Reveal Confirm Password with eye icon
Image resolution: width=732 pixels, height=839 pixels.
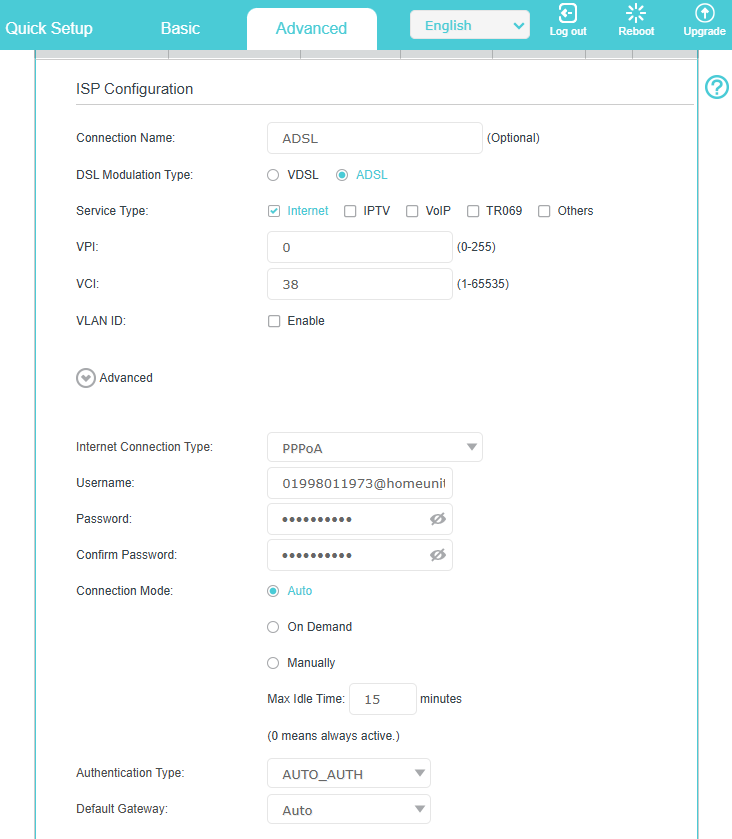click(x=437, y=555)
